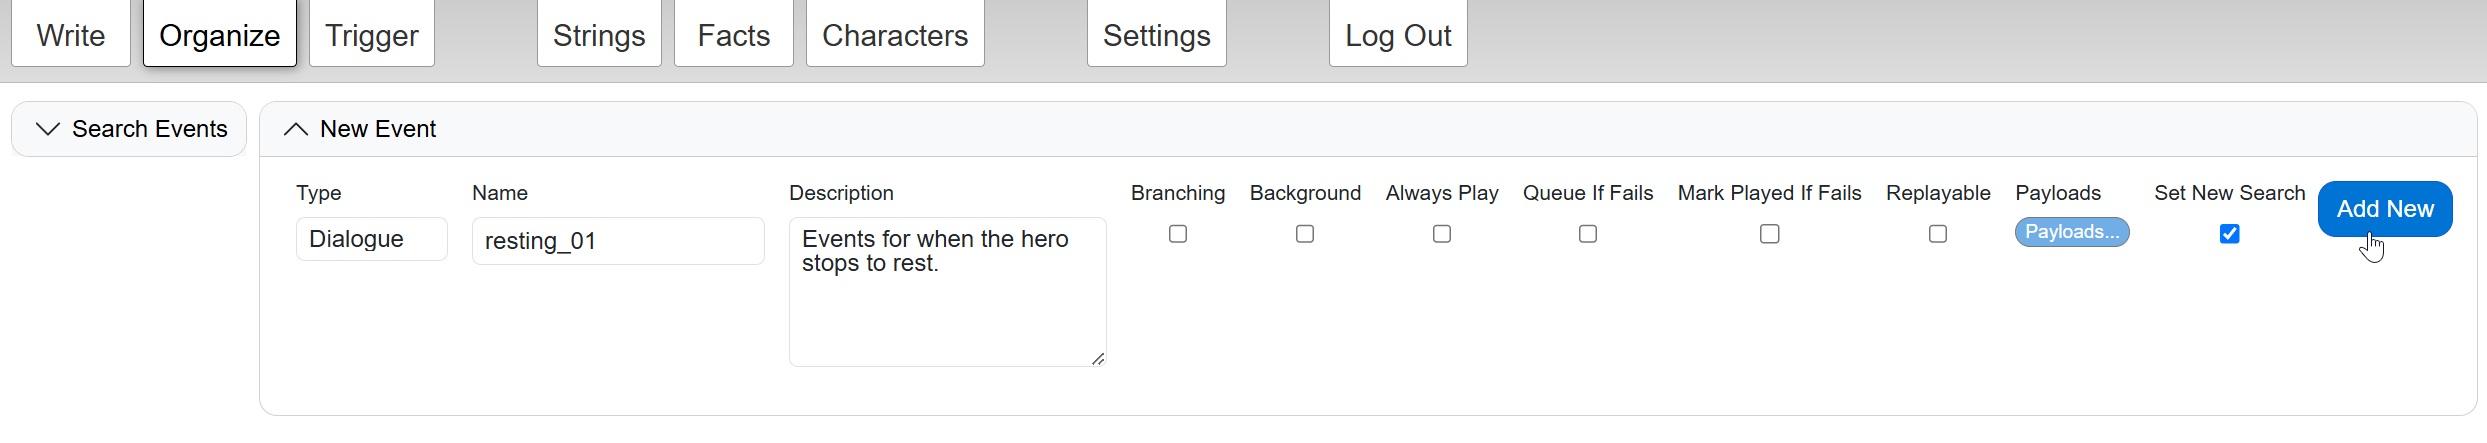Viewport: 2487px width, 443px height.
Task: Expand the Search Events chevron
Action: pos(47,129)
